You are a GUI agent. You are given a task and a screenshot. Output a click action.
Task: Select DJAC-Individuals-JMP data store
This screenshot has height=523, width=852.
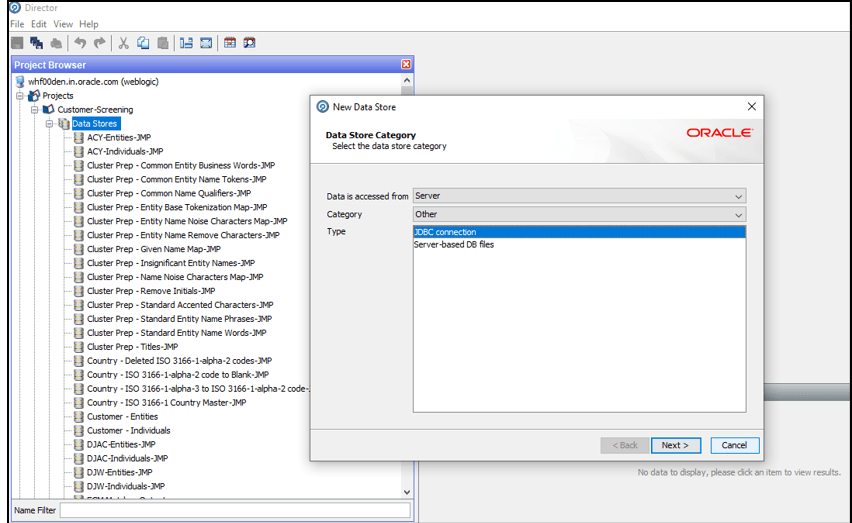(x=128, y=459)
